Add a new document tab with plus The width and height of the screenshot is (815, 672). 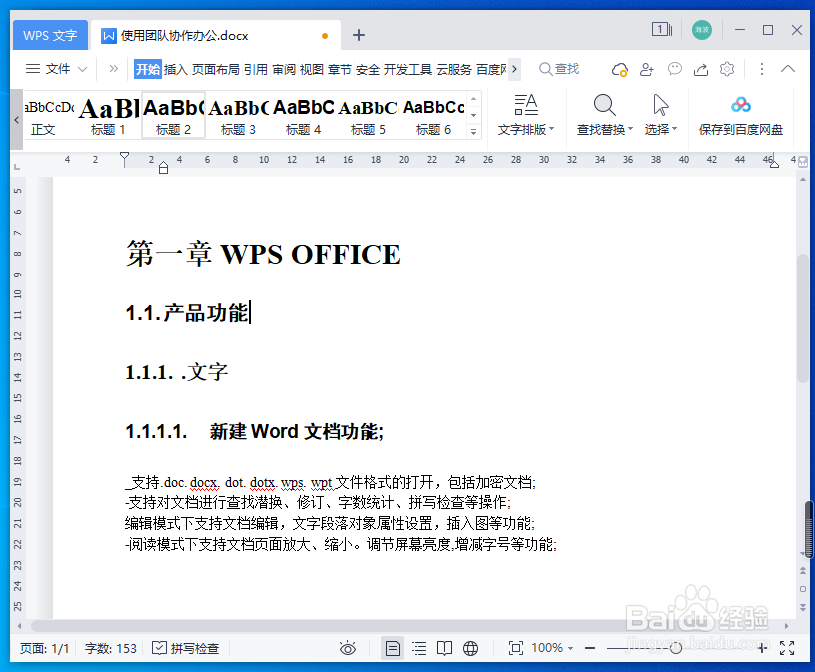point(359,35)
